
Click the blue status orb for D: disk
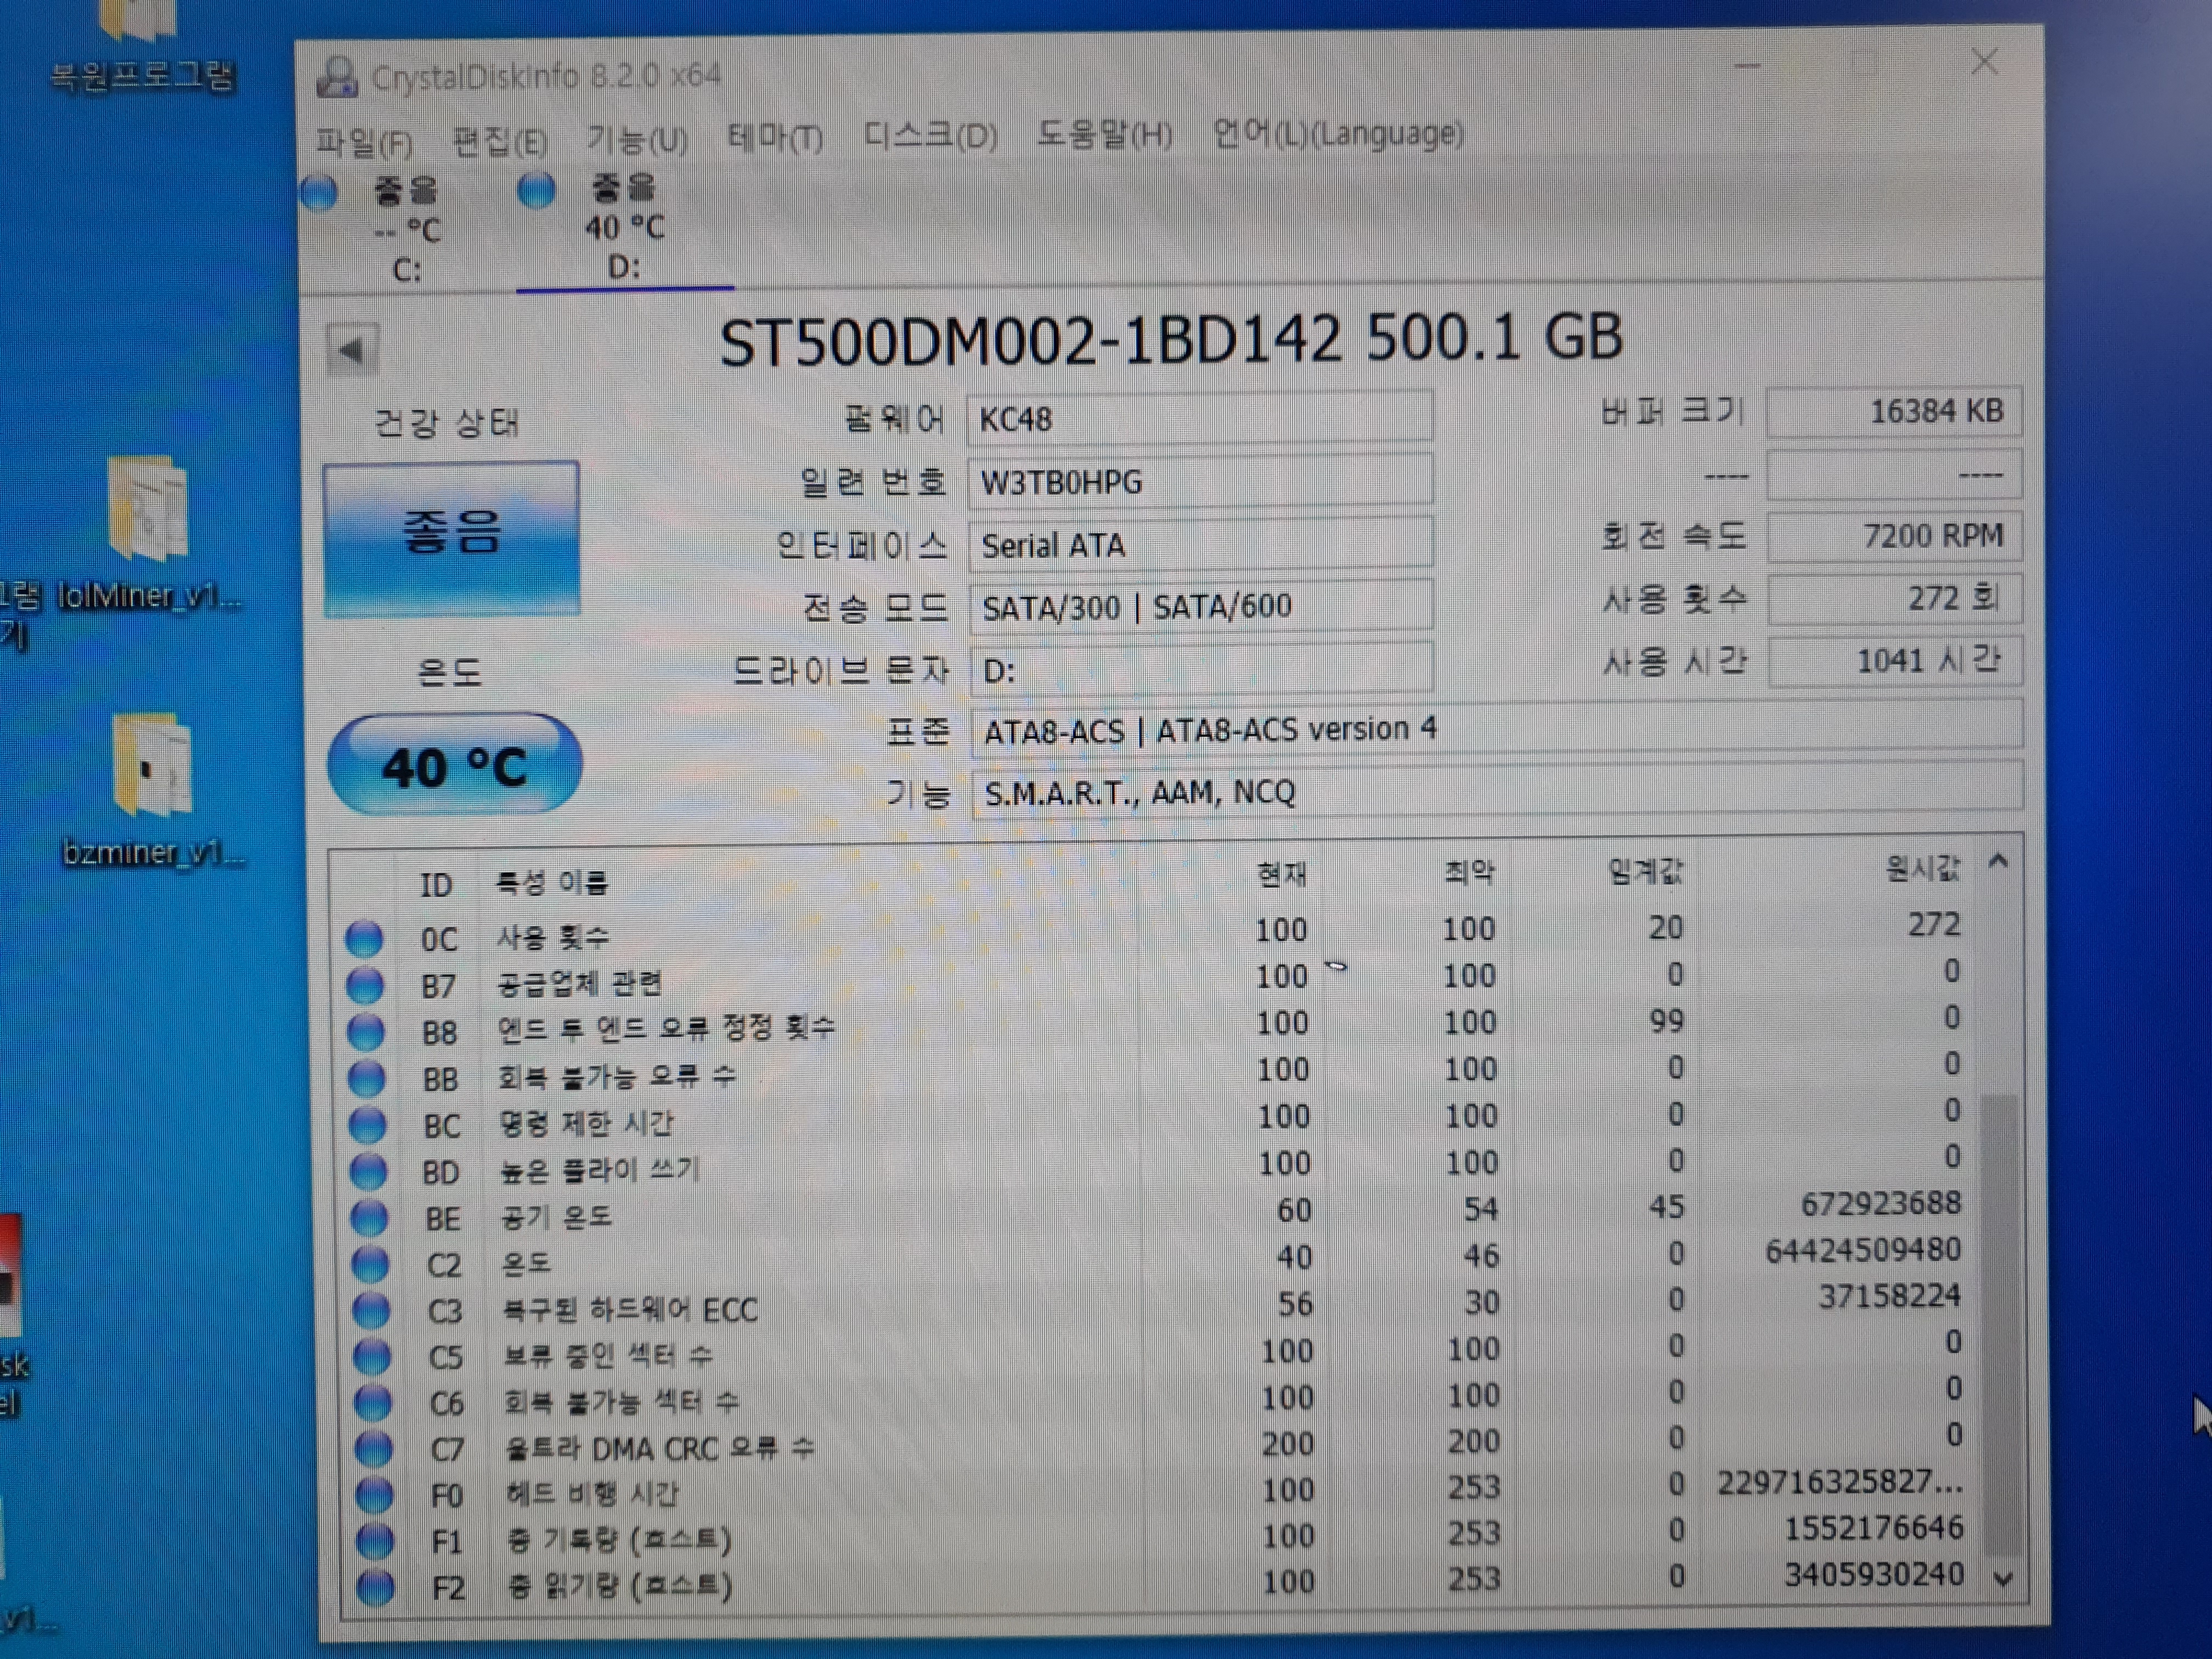click(x=537, y=190)
